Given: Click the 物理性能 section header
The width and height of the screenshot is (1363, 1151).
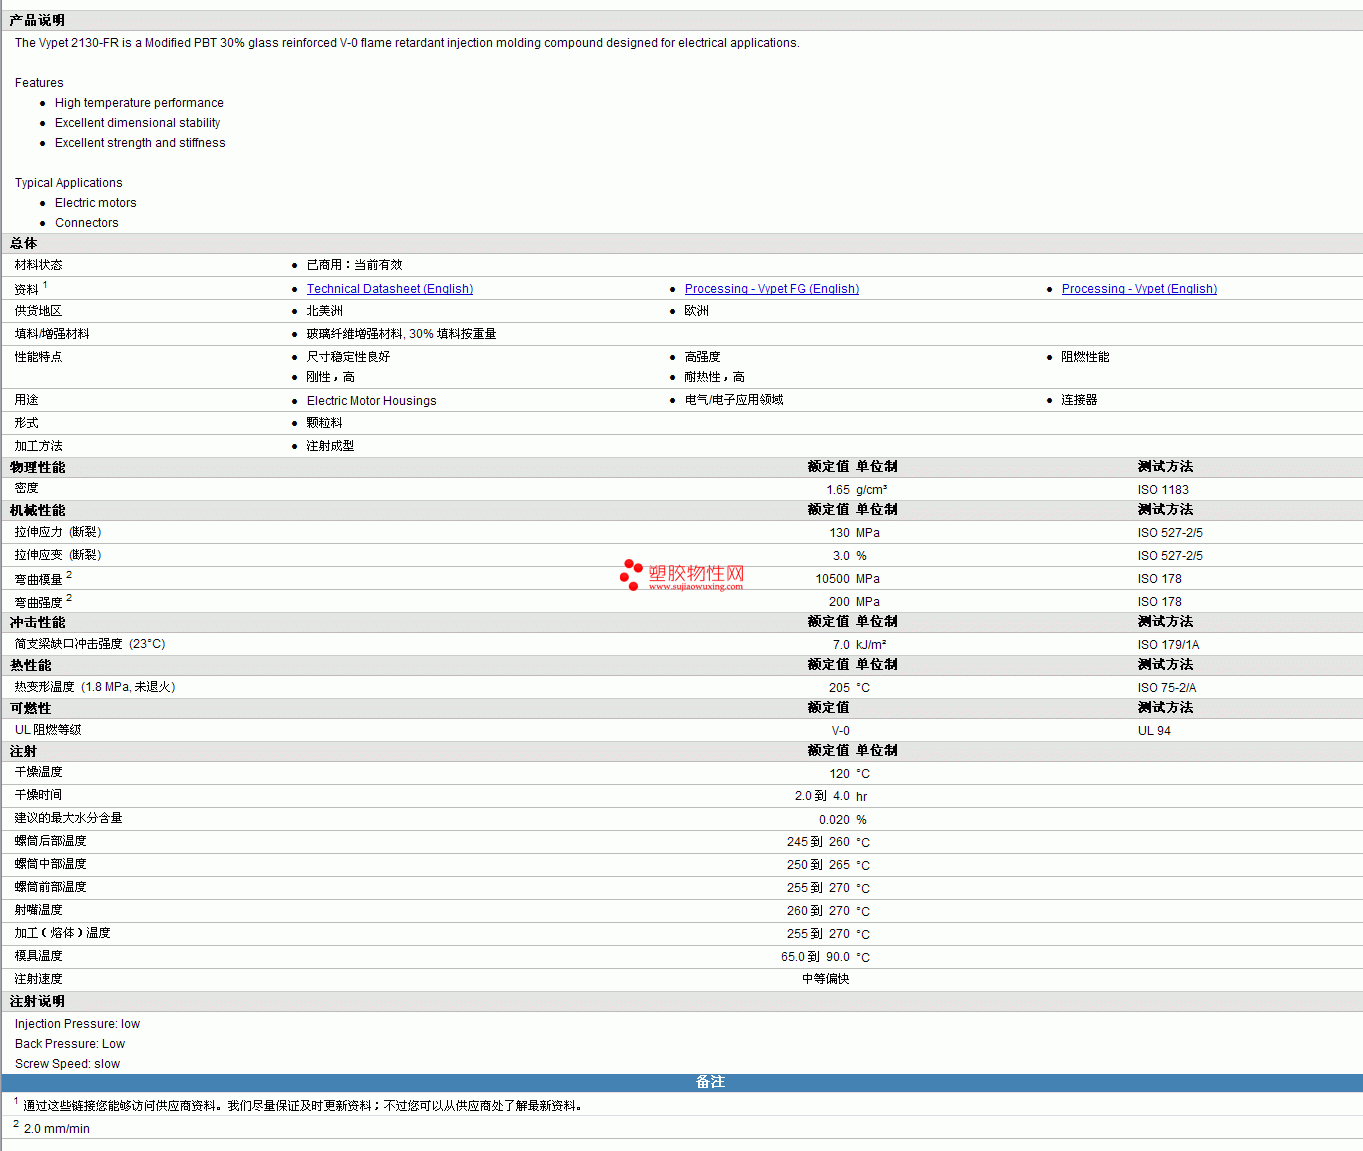Looking at the screenshot, I should click(x=37, y=467).
